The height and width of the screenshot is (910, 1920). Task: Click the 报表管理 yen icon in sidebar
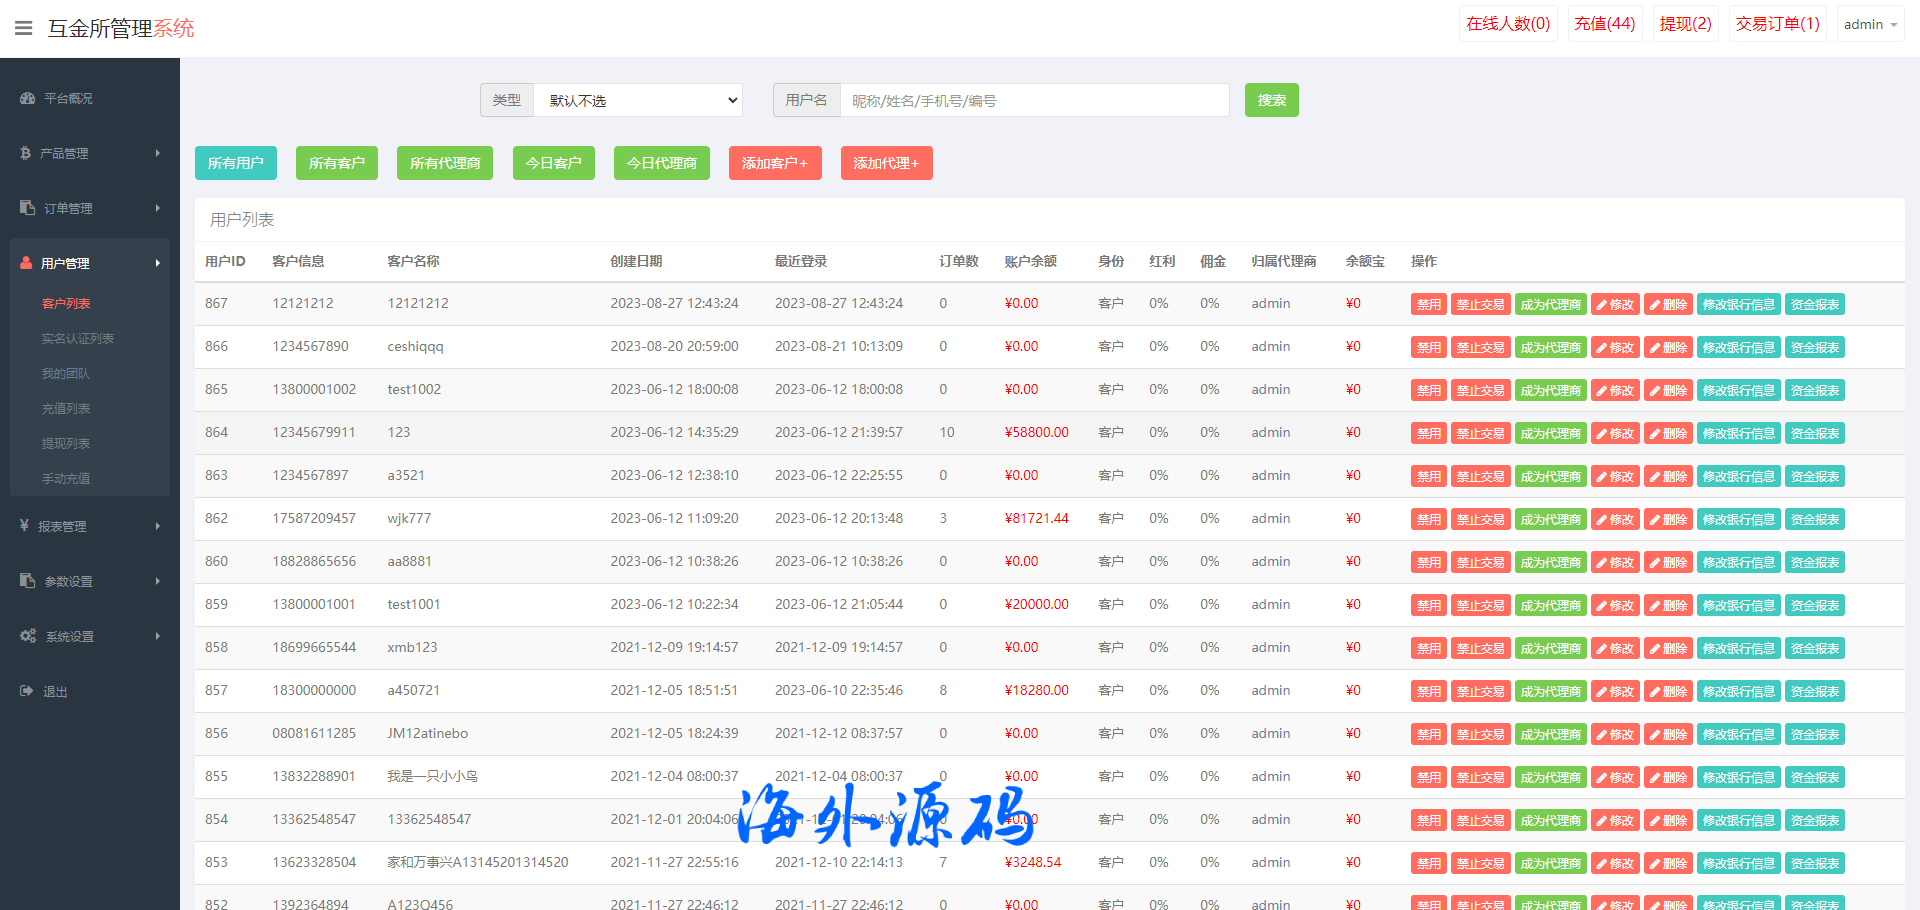point(24,526)
